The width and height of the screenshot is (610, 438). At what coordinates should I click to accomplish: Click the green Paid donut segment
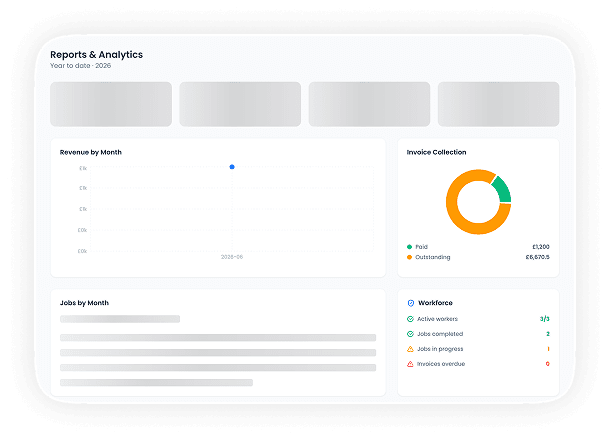point(502,189)
